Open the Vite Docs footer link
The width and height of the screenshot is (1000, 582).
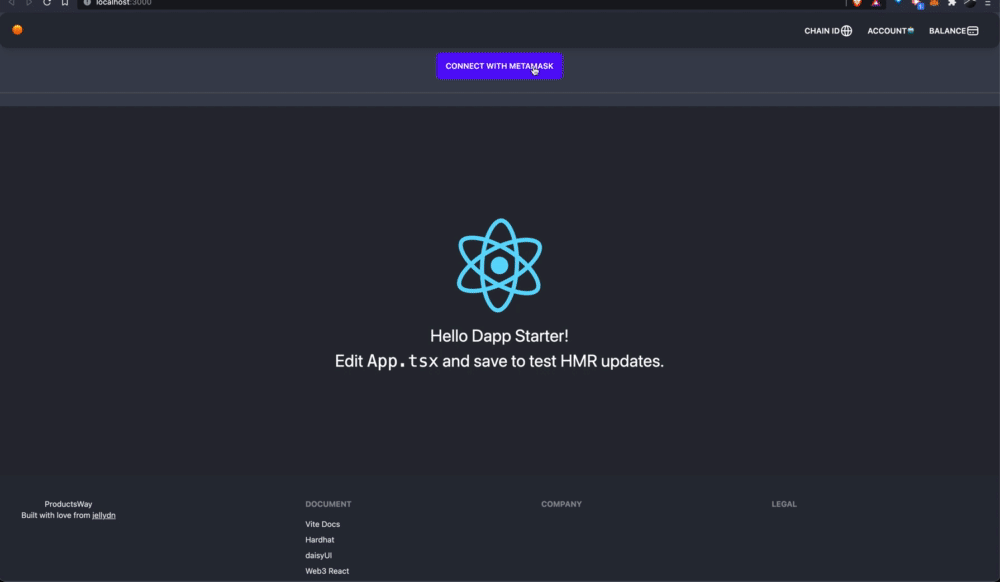tap(323, 524)
